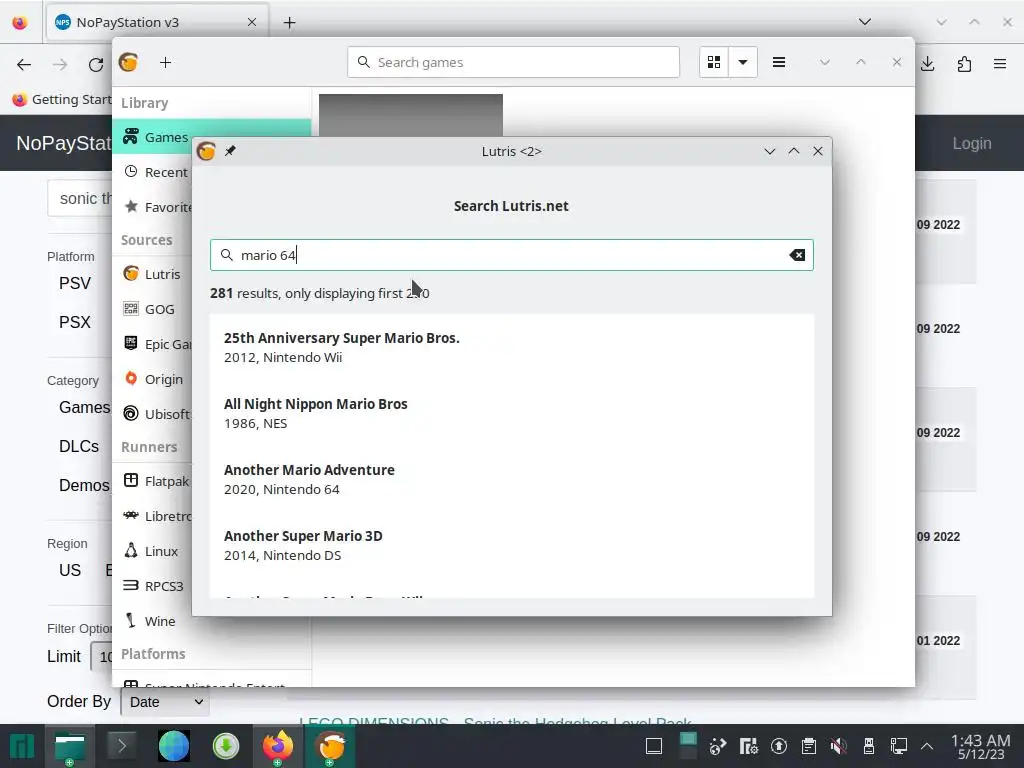Select the Epic Games source
Viewport: 1024px width, 768px height.
point(157,344)
